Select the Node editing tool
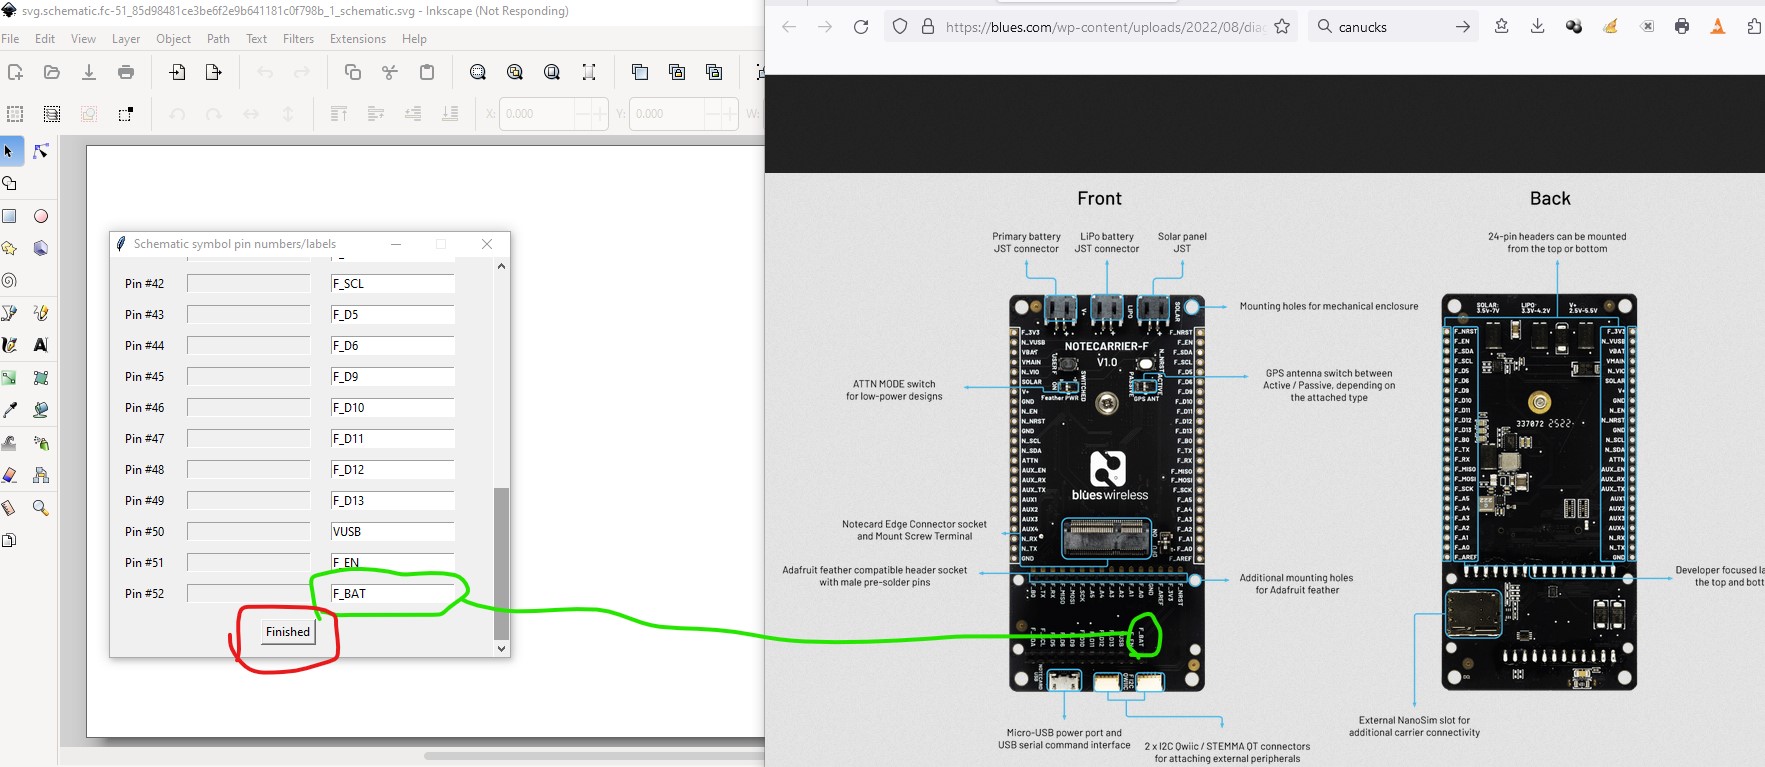This screenshot has height=767, width=1765. point(41,151)
